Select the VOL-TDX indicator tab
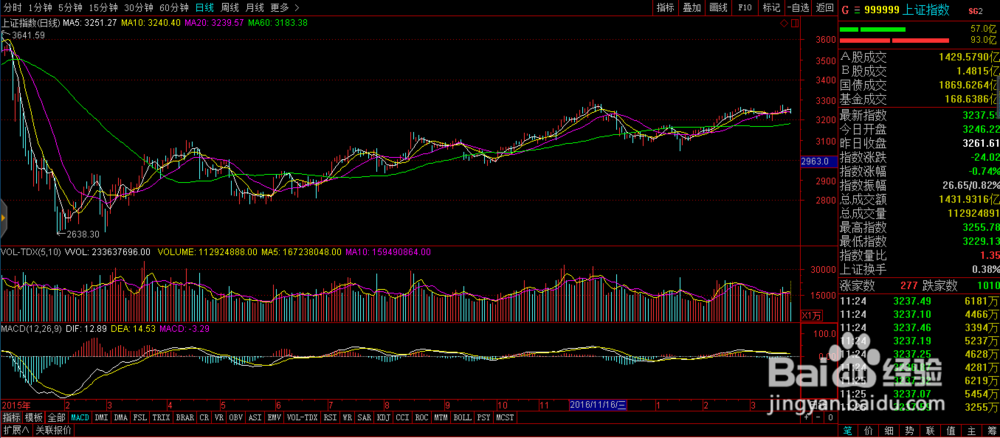The image size is (1000, 438). 302,418
